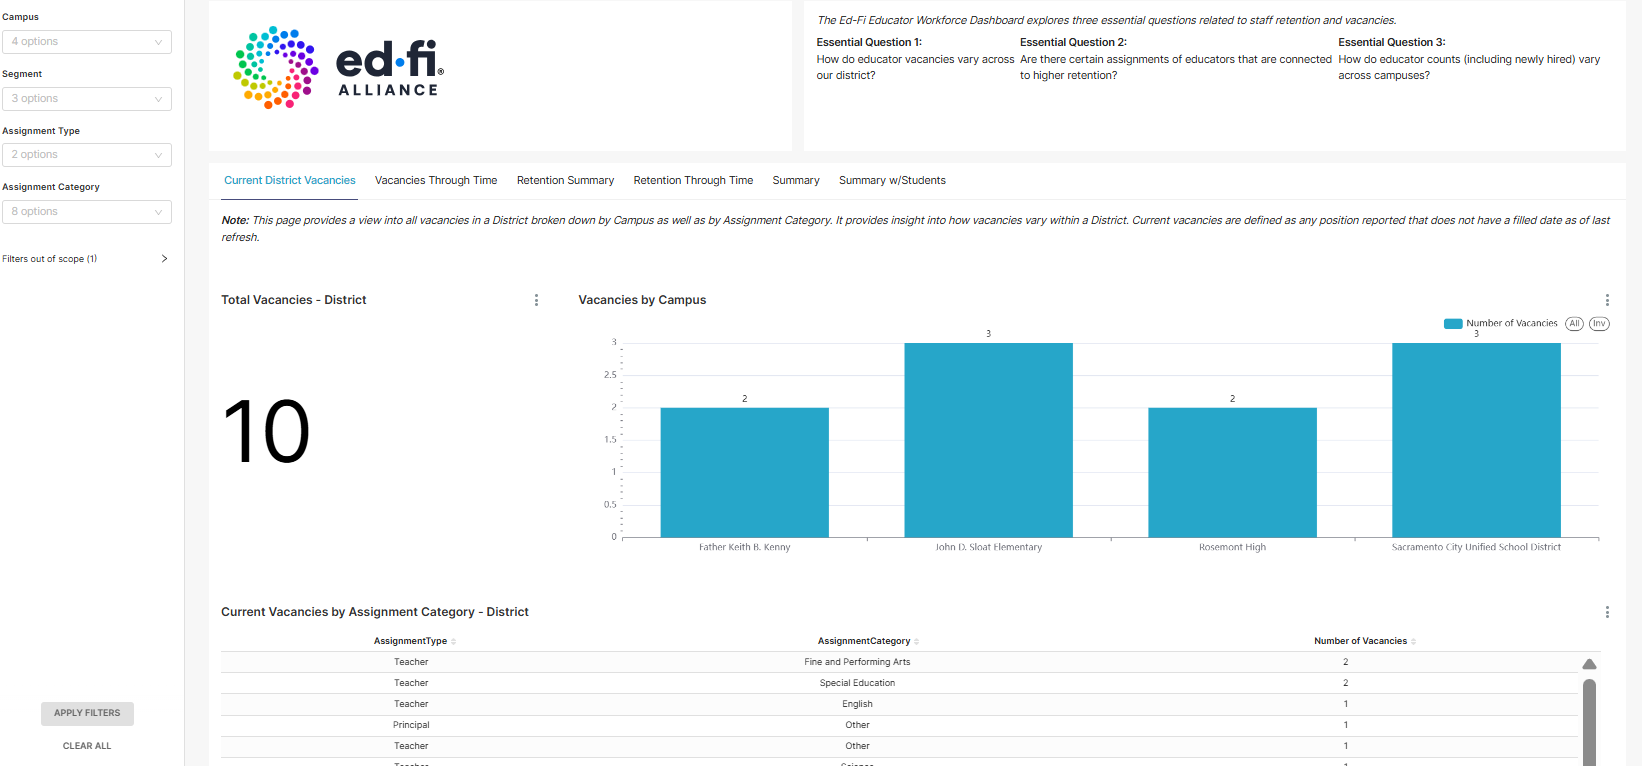Click the Clear All button
This screenshot has width=1642, height=766.
click(x=87, y=746)
